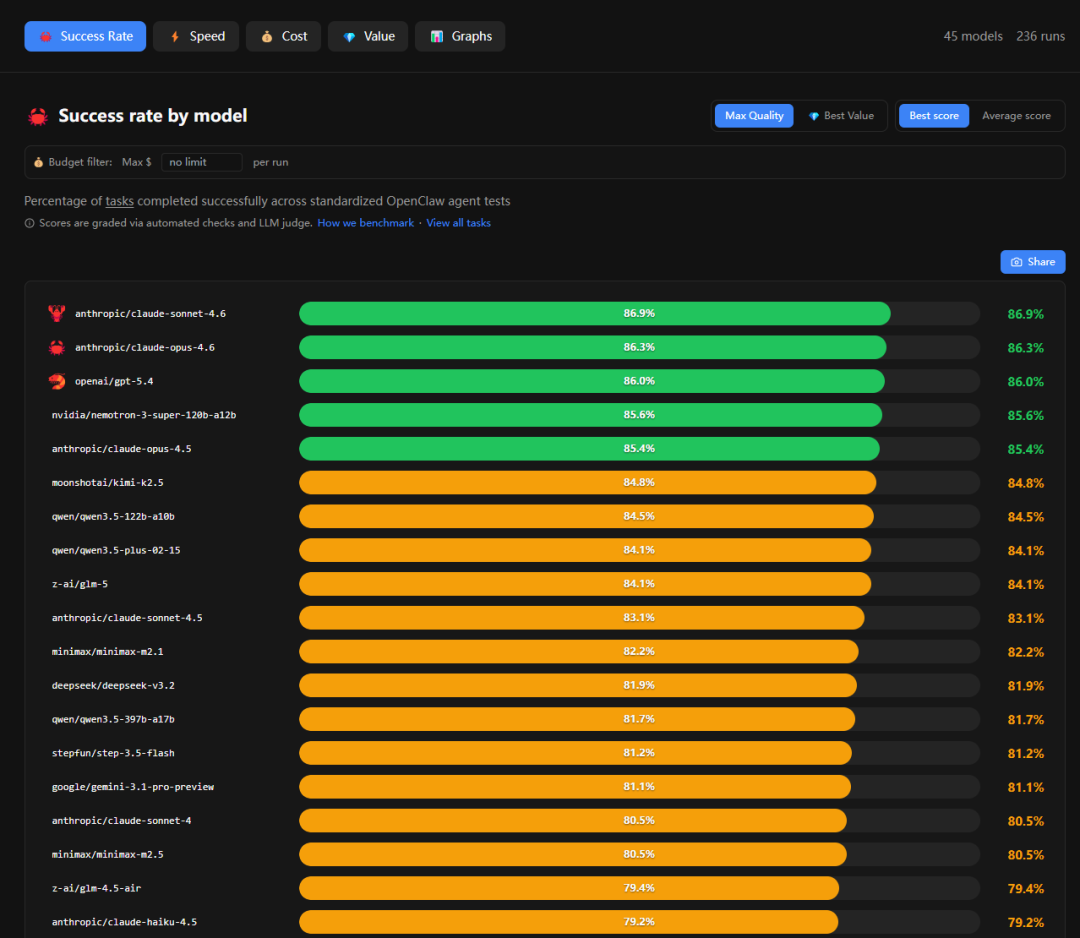Open the View all tasks link
This screenshot has width=1080, height=938.
(x=458, y=223)
